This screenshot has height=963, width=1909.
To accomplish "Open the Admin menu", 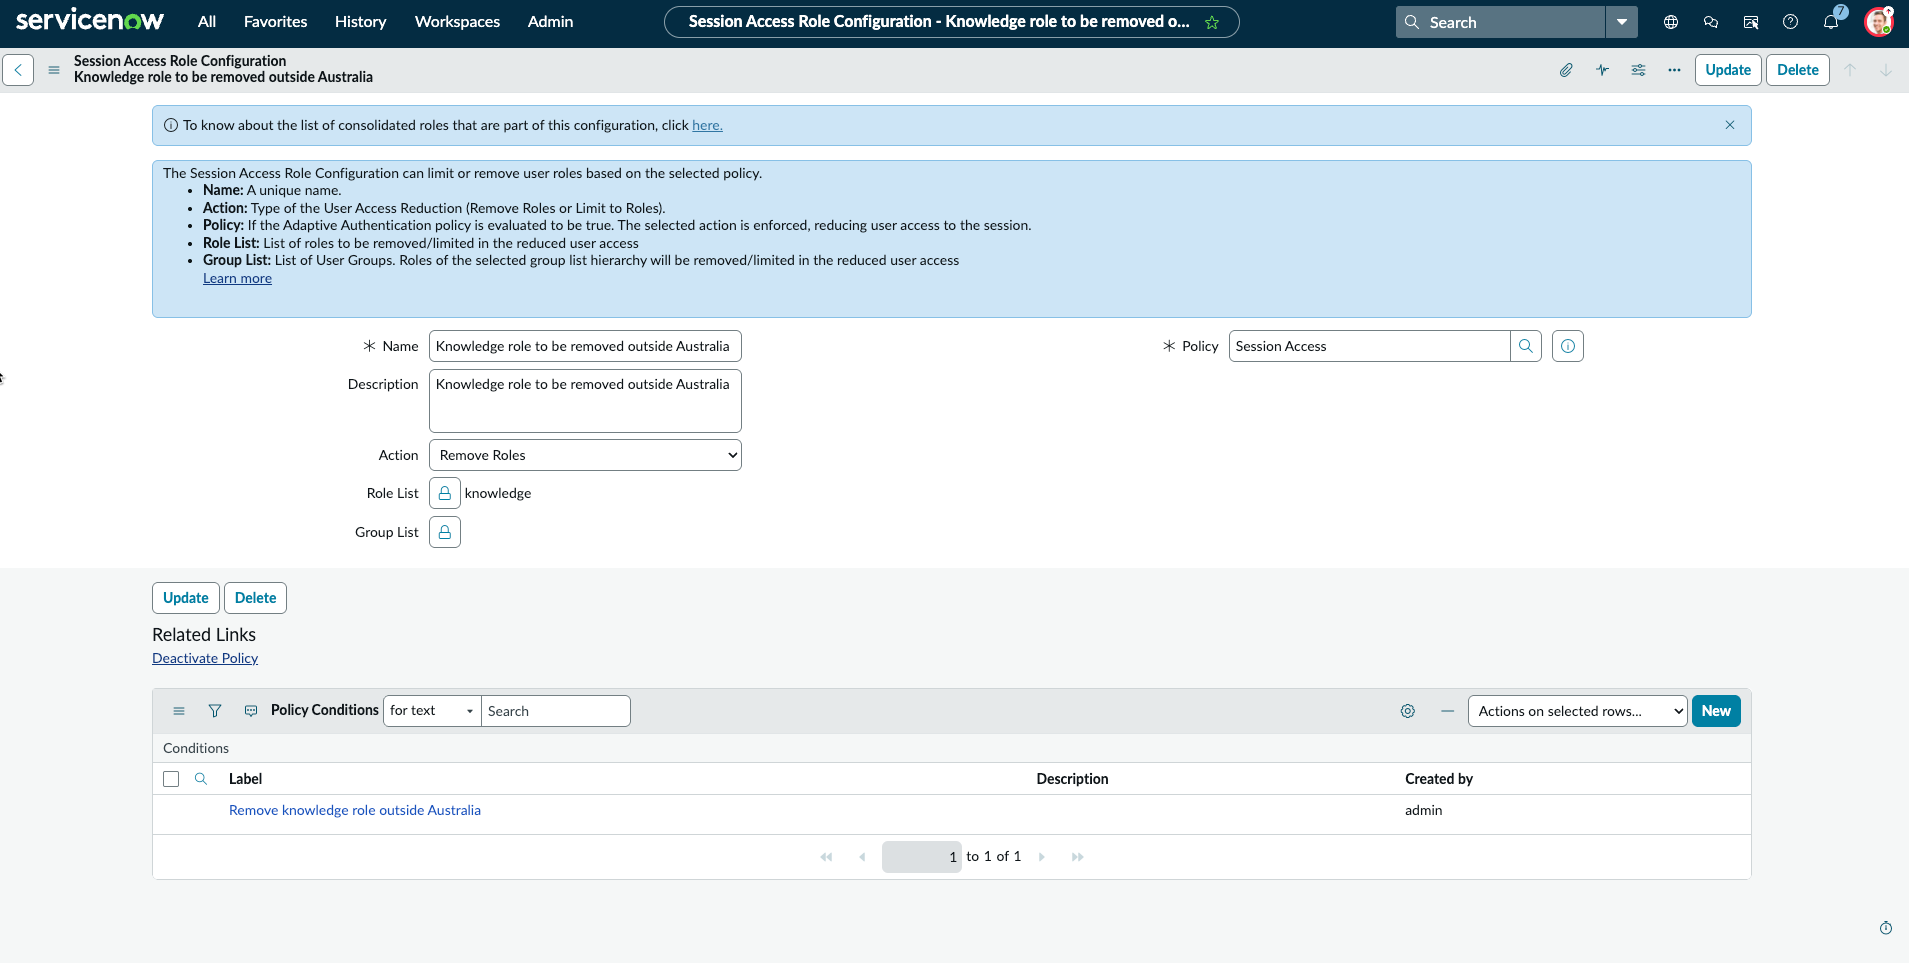I will click(550, 21).
